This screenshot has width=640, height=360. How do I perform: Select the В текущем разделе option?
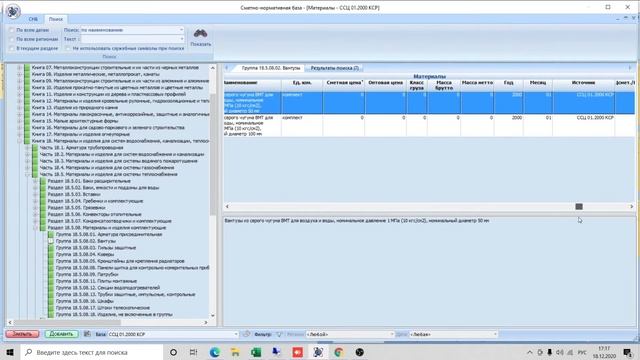point(12,48)
